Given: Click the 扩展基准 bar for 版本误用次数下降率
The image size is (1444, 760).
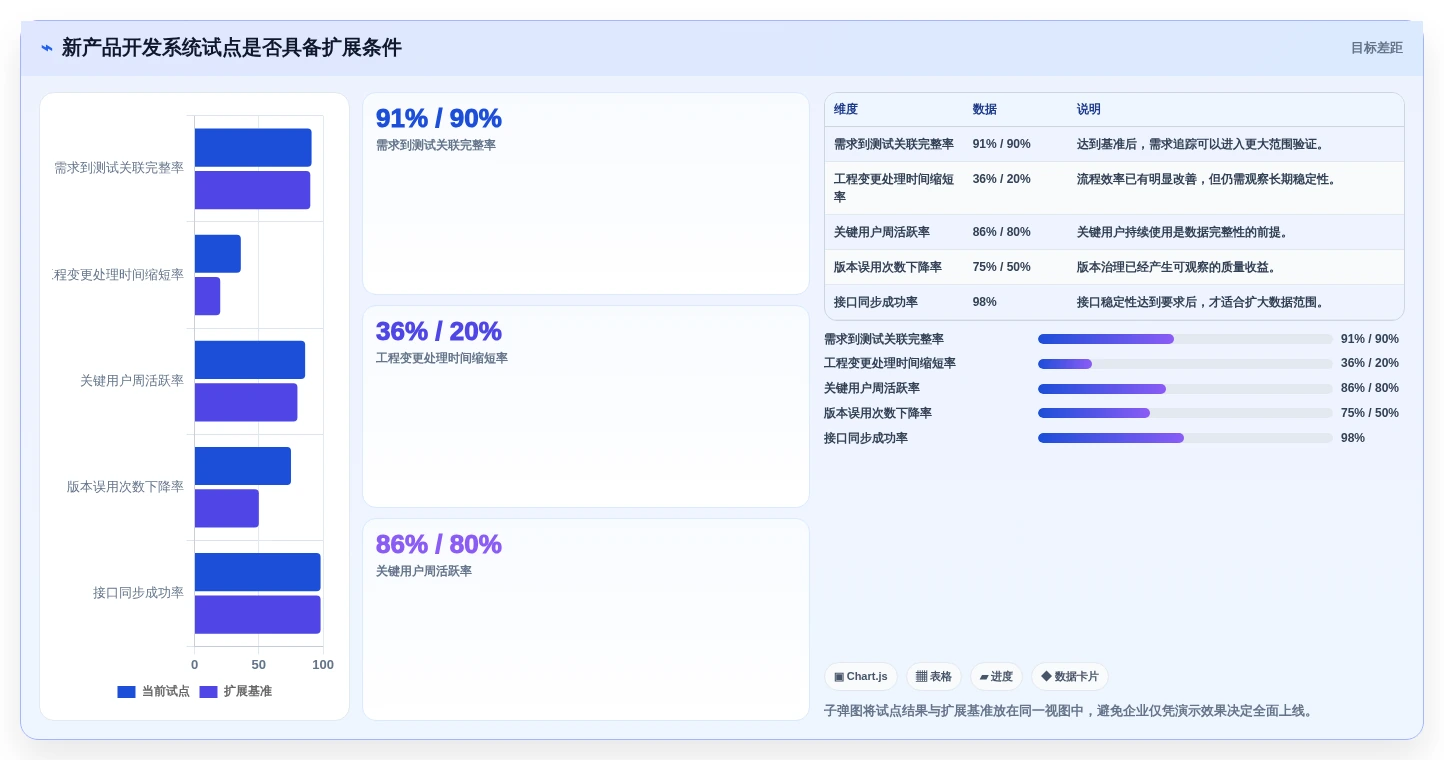Looking at the screenshot, I should click(x=227, y=508).
